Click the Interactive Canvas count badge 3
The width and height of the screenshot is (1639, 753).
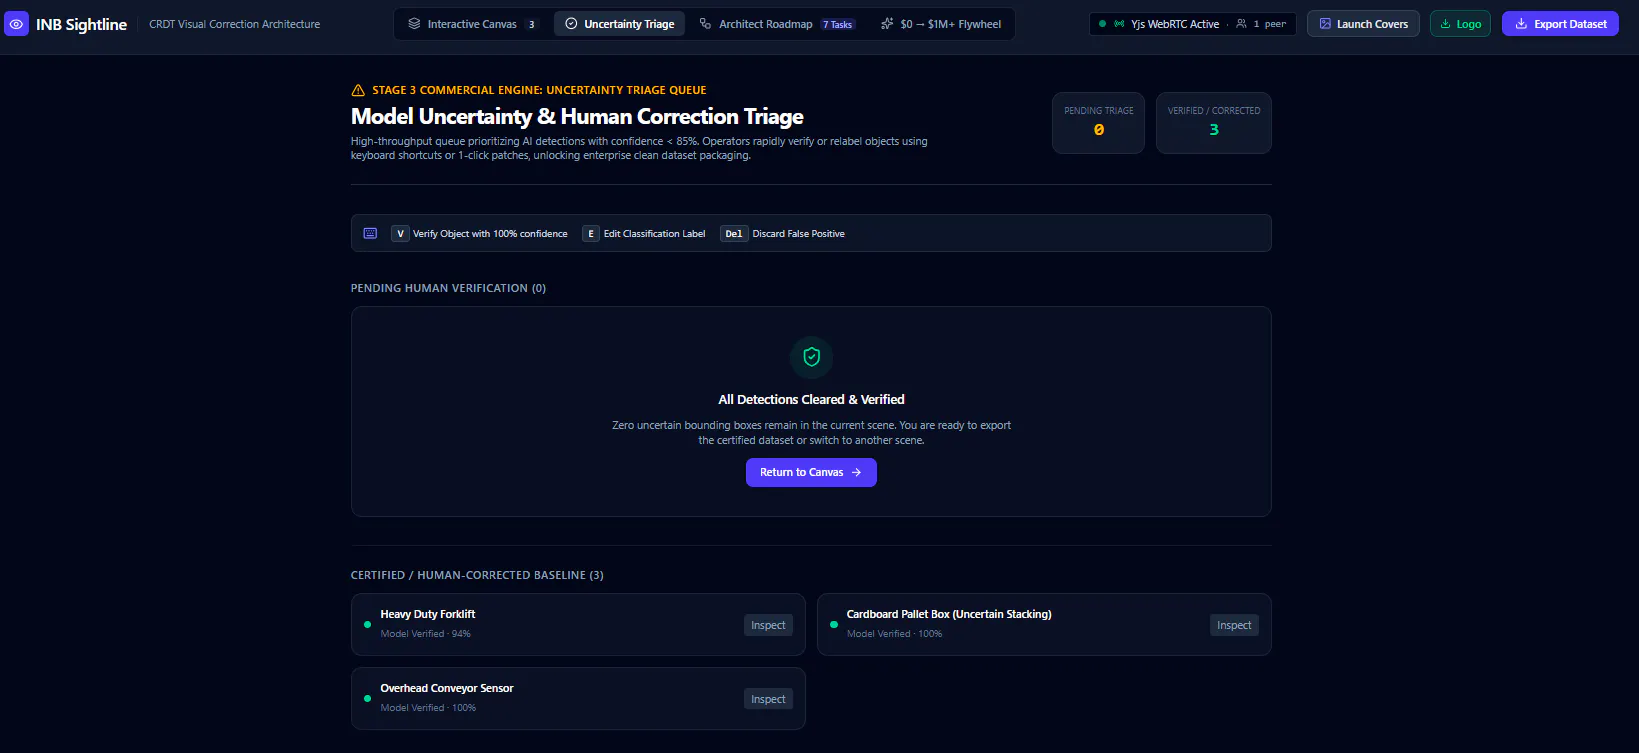click(532, 24)
